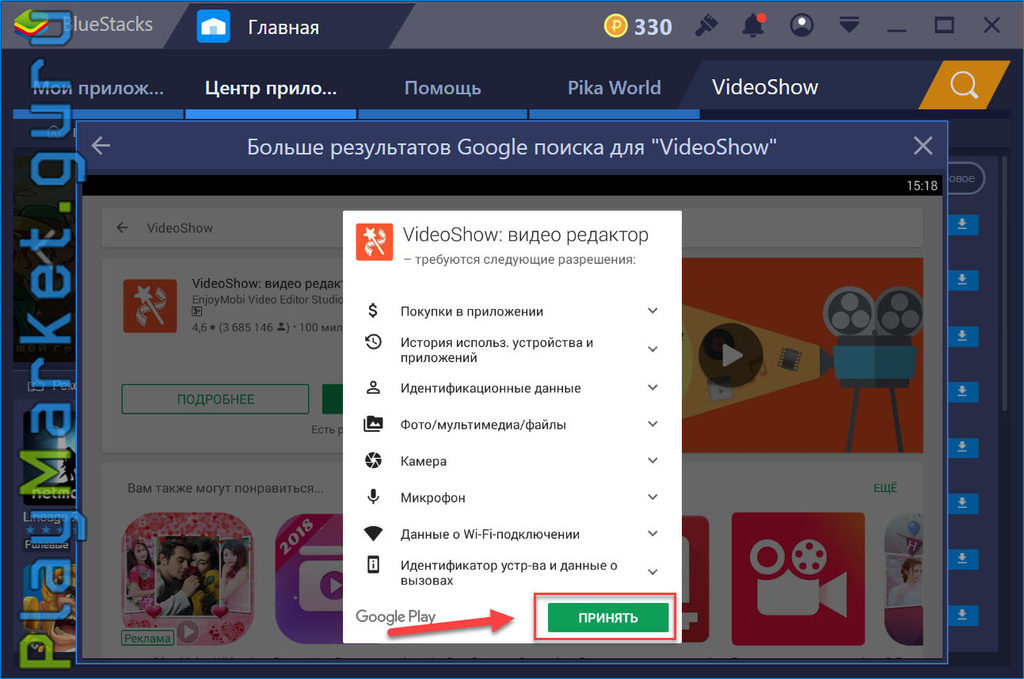This screenshot has height=679, width=1024.
Task: Open the purple 2018 video app thumbnail
Action: [309, 578]
